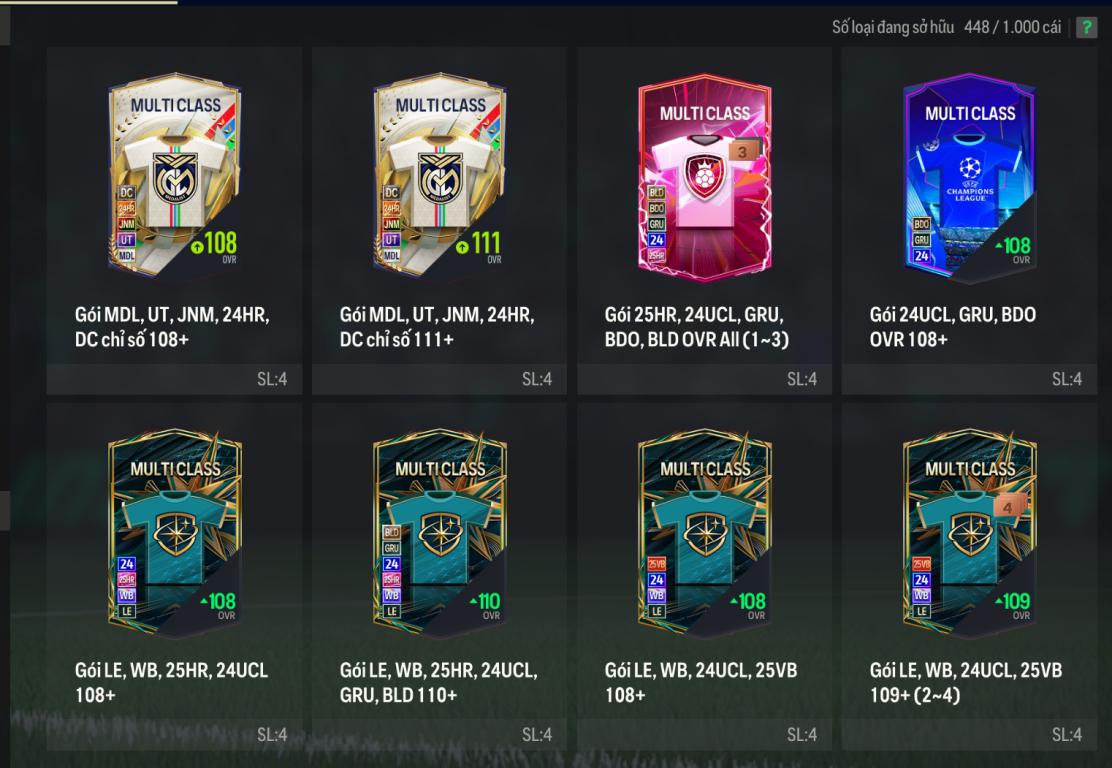Image resolution: width=1112 pixels, height=768 pixels.
Task: Click the bronze 3 badge on the pink card
Action: coord(743,151)
